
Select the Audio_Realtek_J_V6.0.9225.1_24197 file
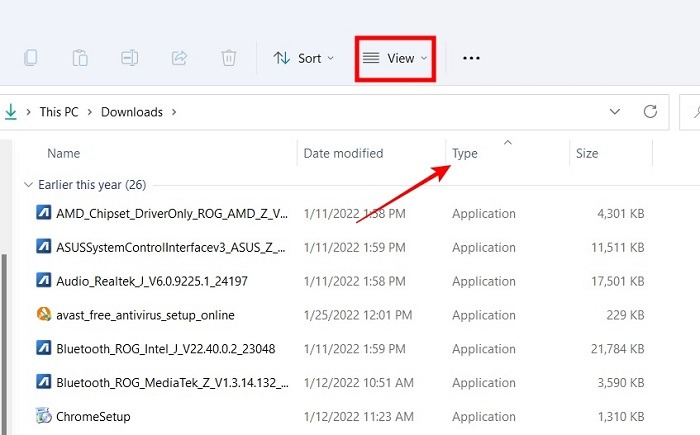(x=152, y=281)
